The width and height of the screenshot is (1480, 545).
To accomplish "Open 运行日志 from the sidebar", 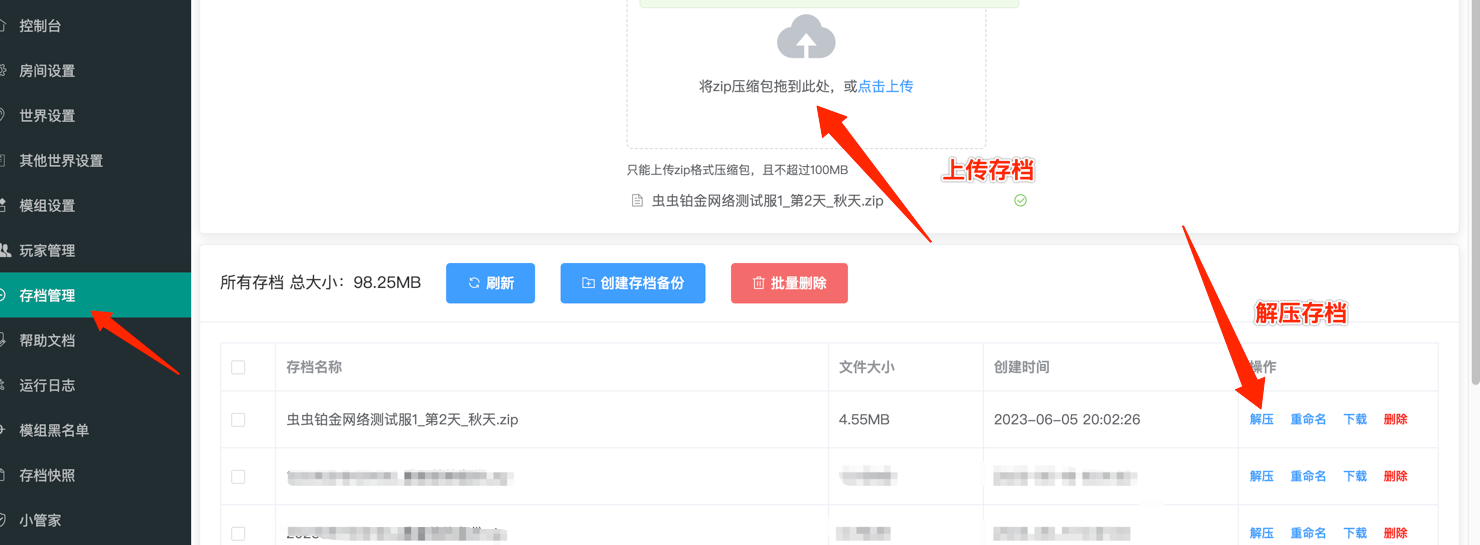I will pos(47,386).
